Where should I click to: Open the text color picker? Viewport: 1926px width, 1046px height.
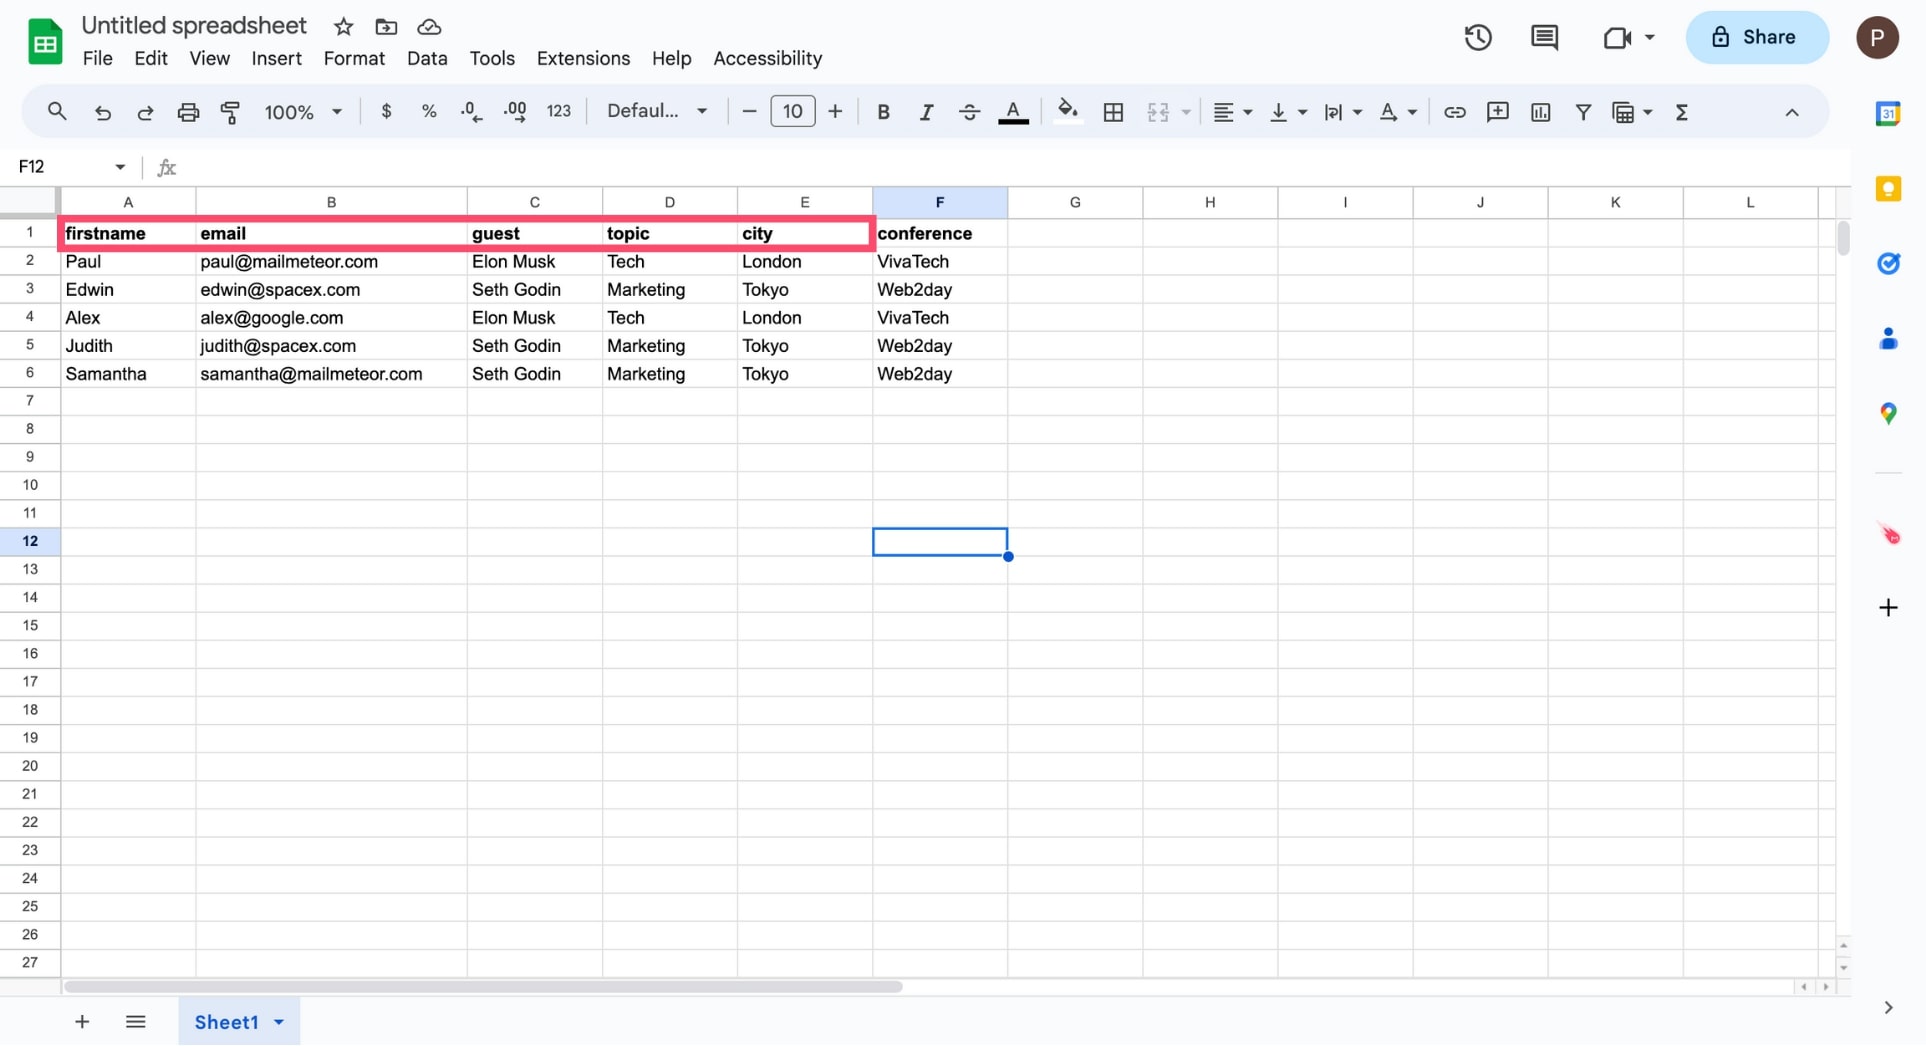1013,112
